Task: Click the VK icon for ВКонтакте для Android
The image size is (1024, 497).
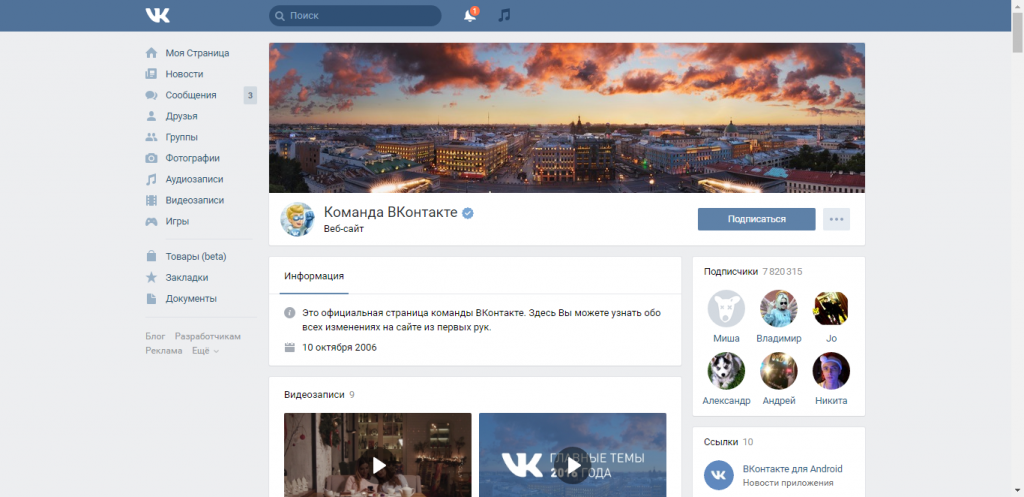Action: [x=718, y=475]
